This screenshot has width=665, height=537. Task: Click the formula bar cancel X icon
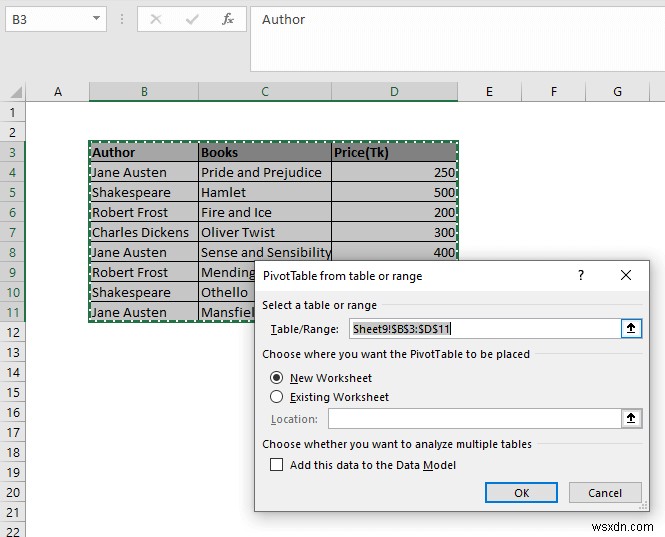(156, 19)
